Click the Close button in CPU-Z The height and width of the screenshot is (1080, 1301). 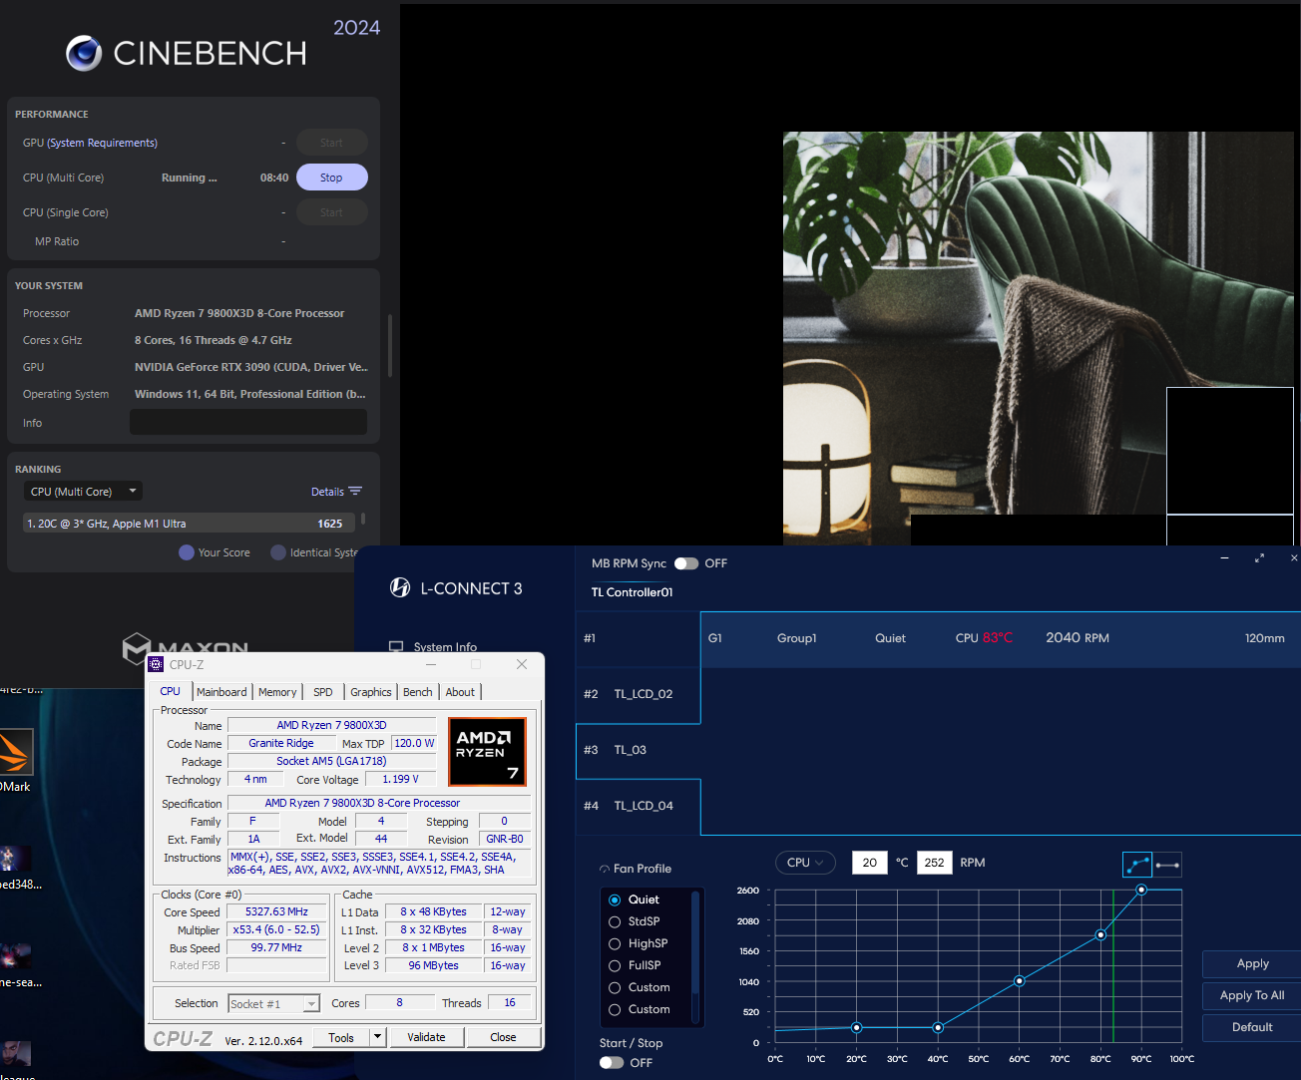tap(503, 1037)
